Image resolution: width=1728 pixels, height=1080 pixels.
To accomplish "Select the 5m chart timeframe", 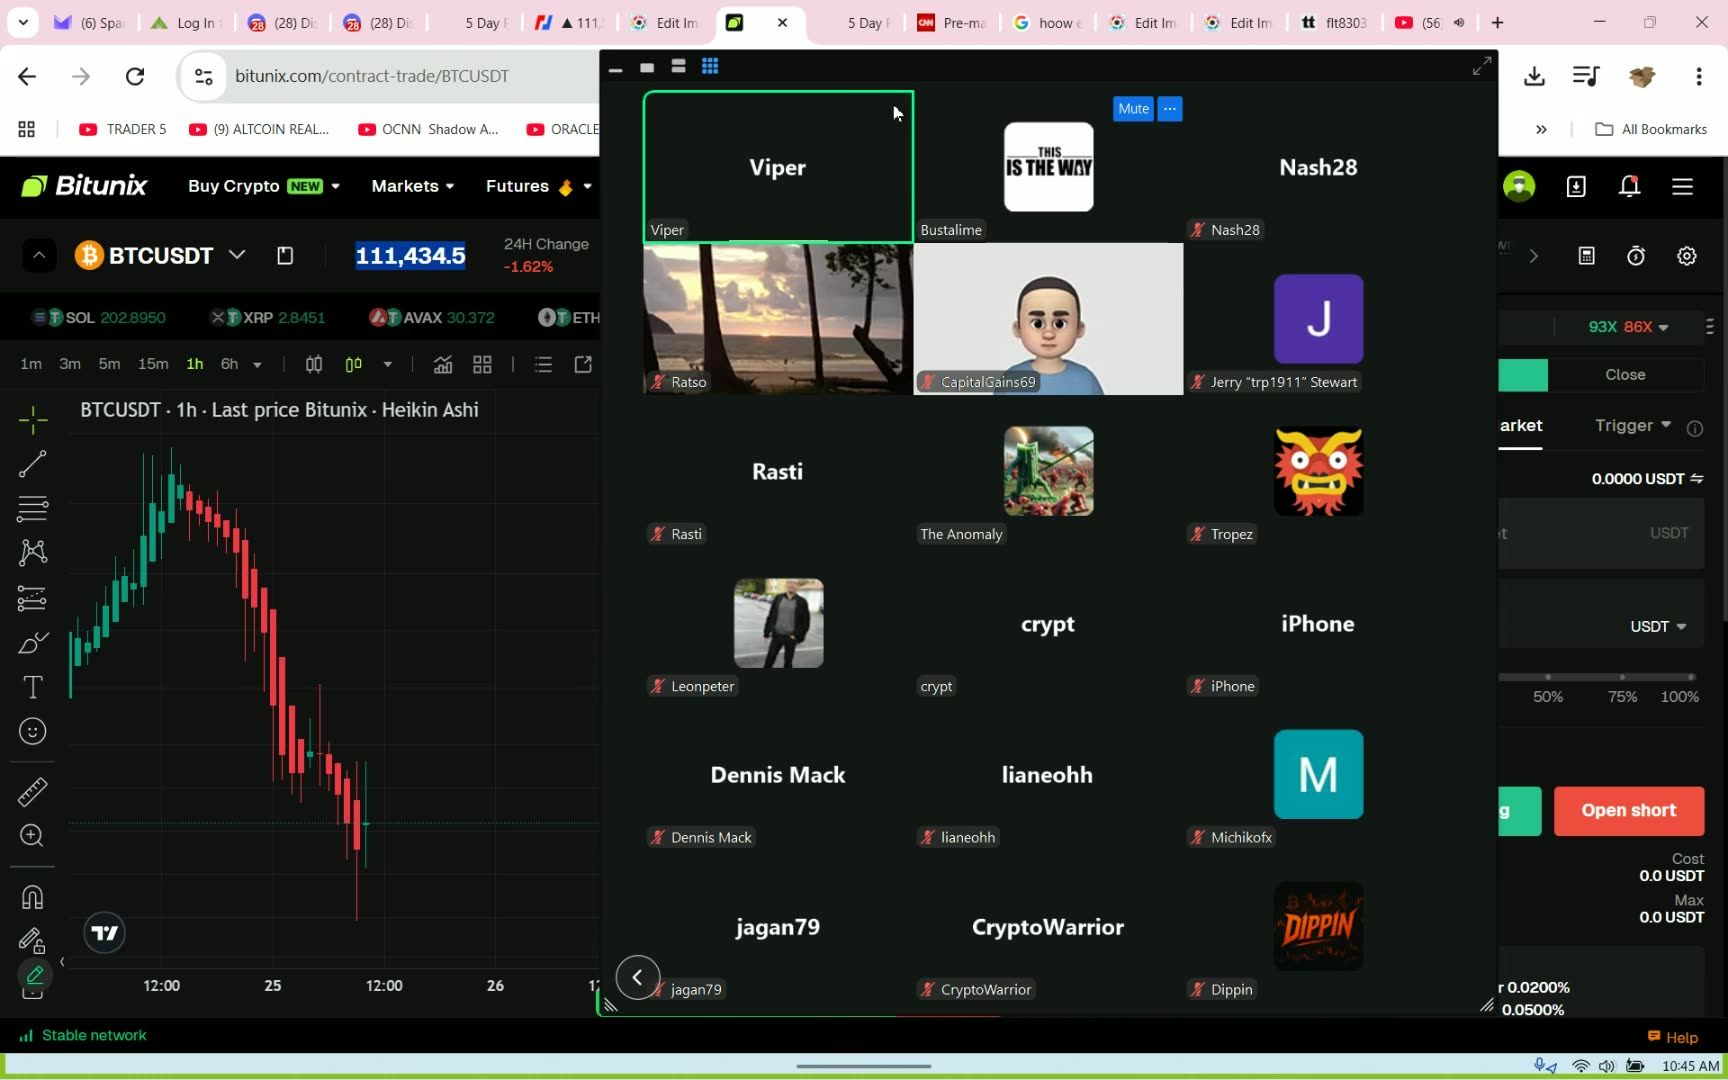I will coord(109,364).
